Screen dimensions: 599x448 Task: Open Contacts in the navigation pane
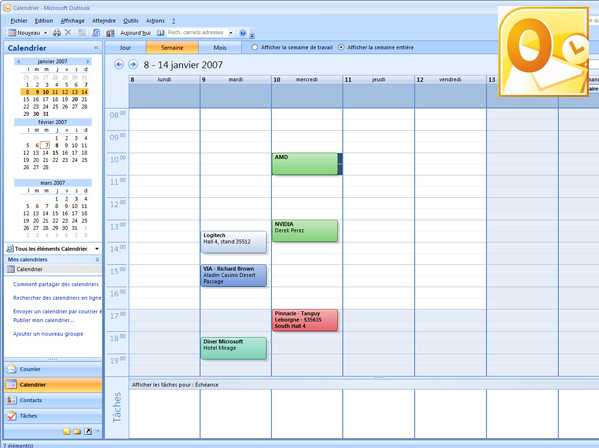[x=53, y=400]
